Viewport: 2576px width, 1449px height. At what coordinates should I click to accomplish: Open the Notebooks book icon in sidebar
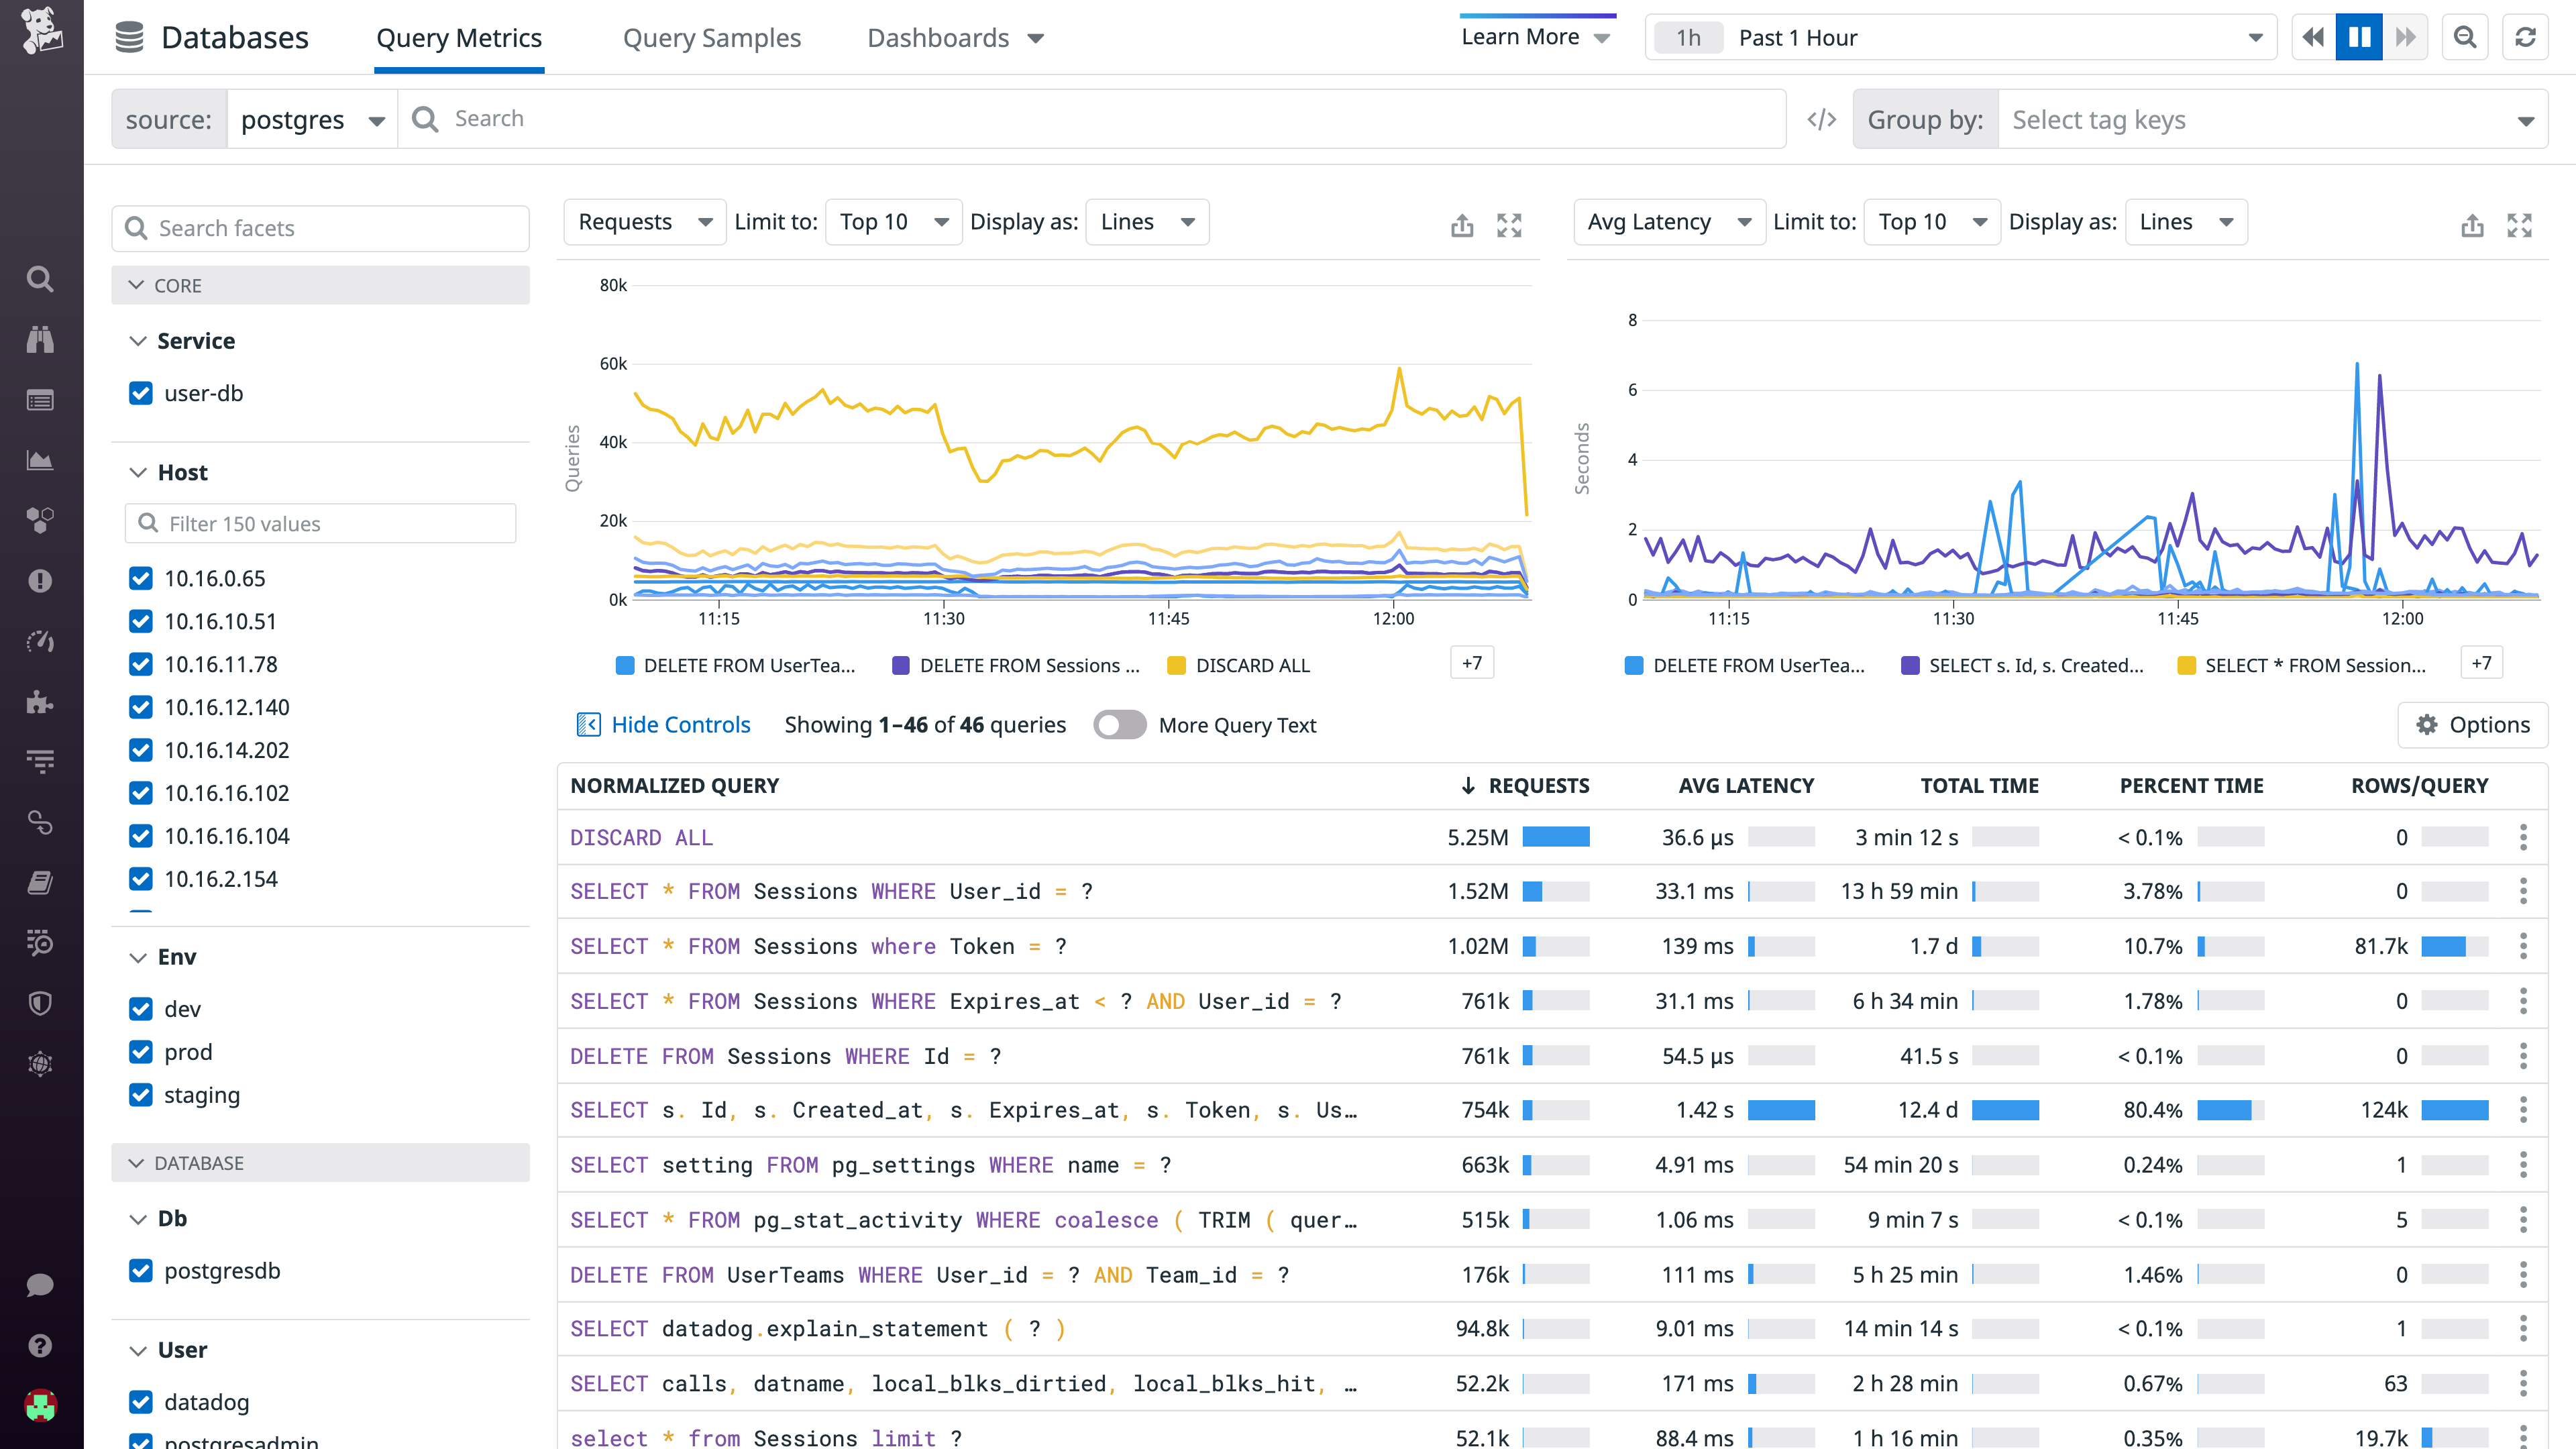coord(40,882)
